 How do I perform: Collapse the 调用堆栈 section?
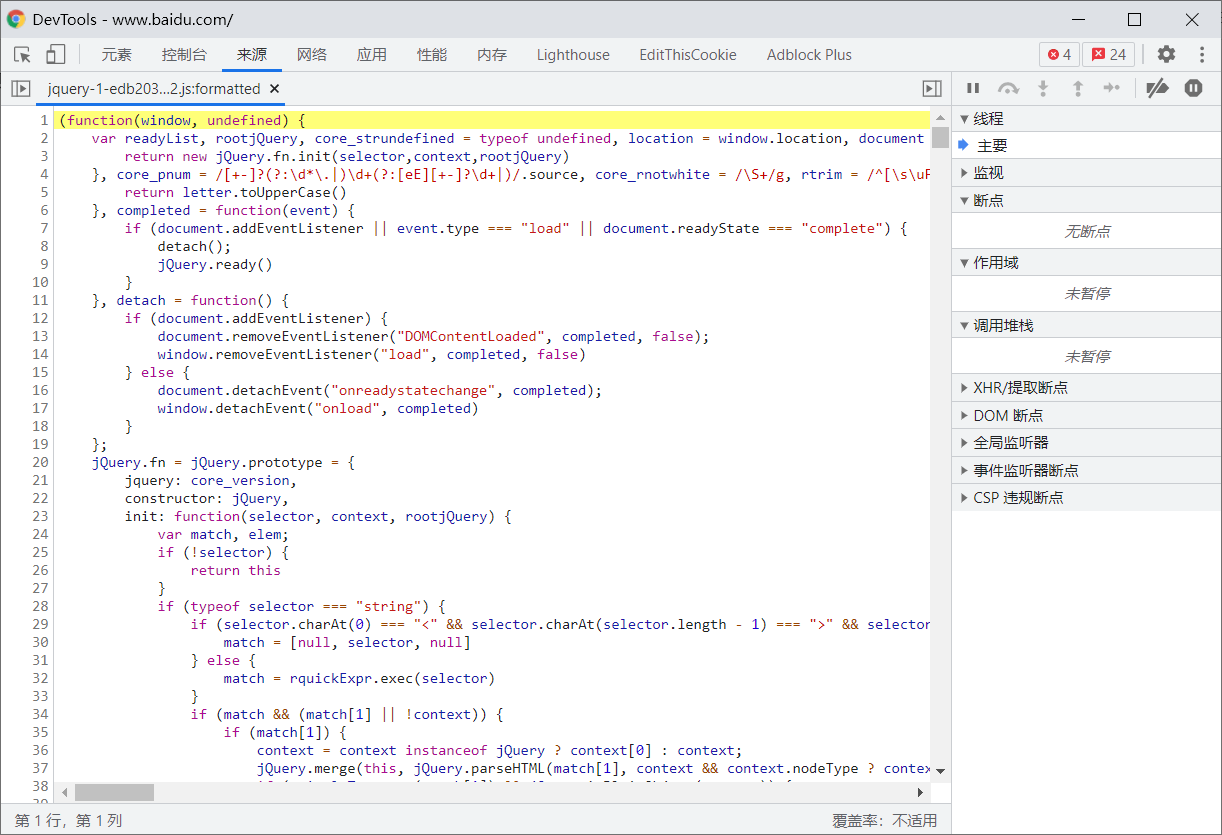pyautogui.click(x=1086, y=325)
